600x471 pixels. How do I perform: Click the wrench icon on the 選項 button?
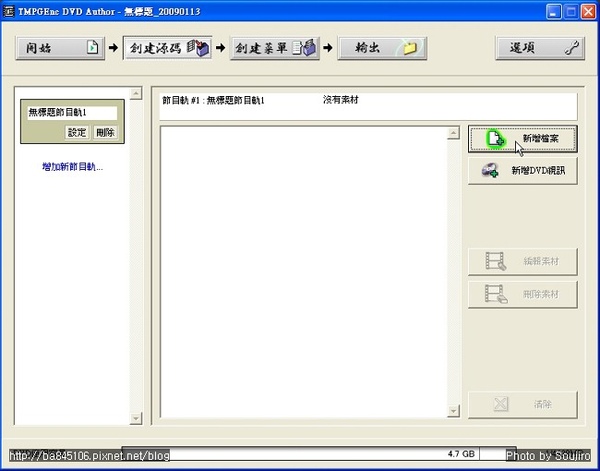click(x=572, y=48)
